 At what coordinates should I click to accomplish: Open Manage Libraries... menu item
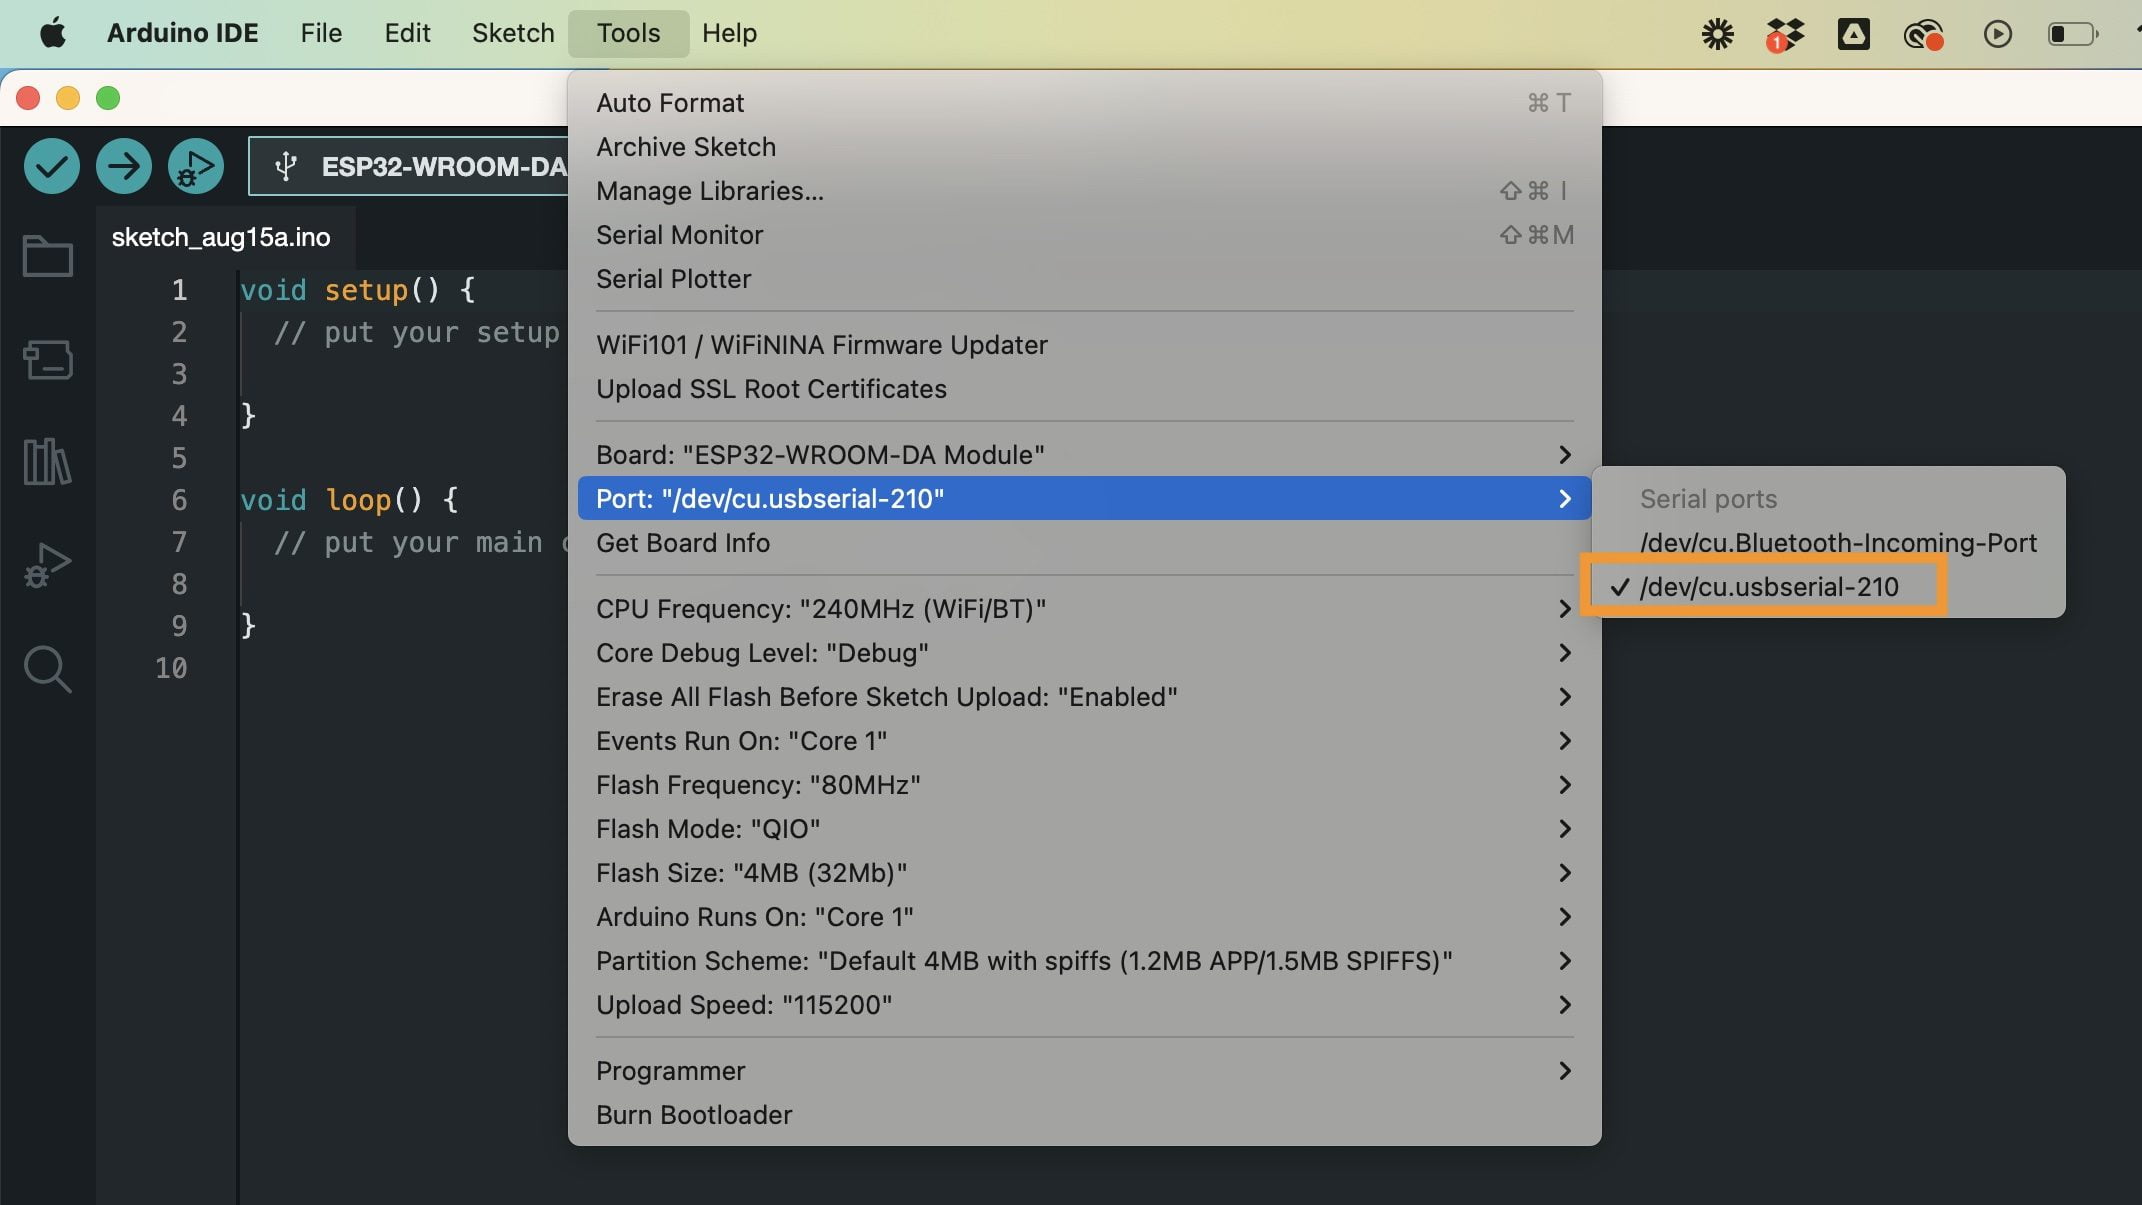pyautogui.click(x=1084, y=191)
